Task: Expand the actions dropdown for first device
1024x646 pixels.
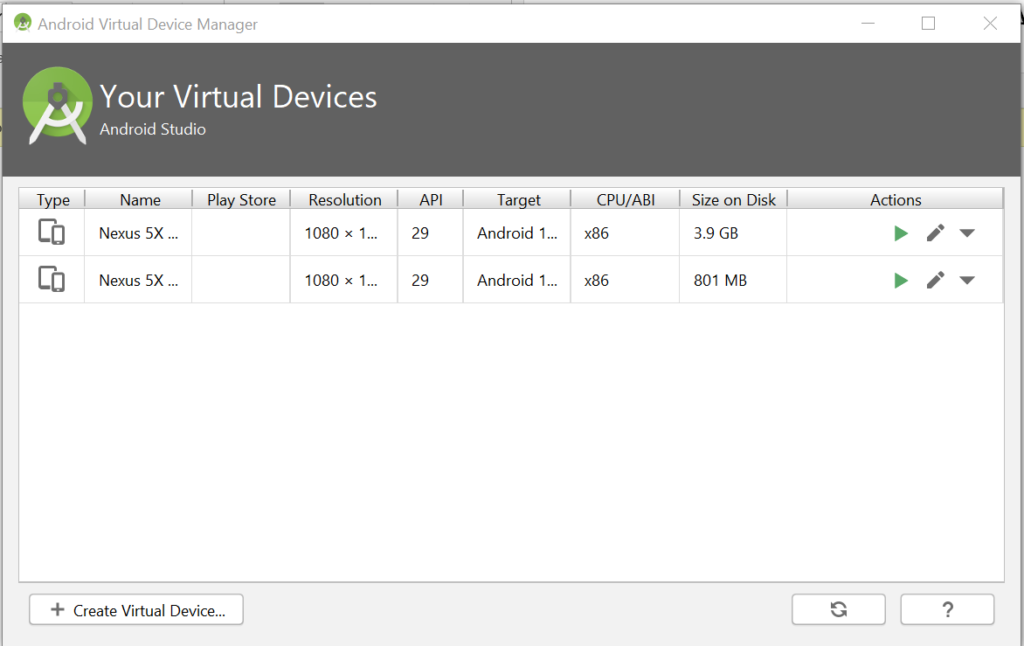Action: coord(966,232)
